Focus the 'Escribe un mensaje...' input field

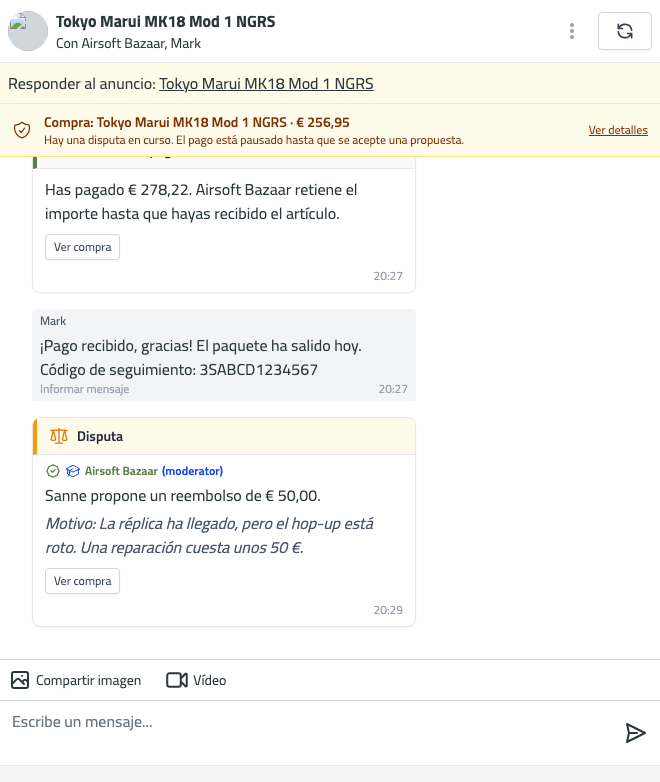click(309, 733)
